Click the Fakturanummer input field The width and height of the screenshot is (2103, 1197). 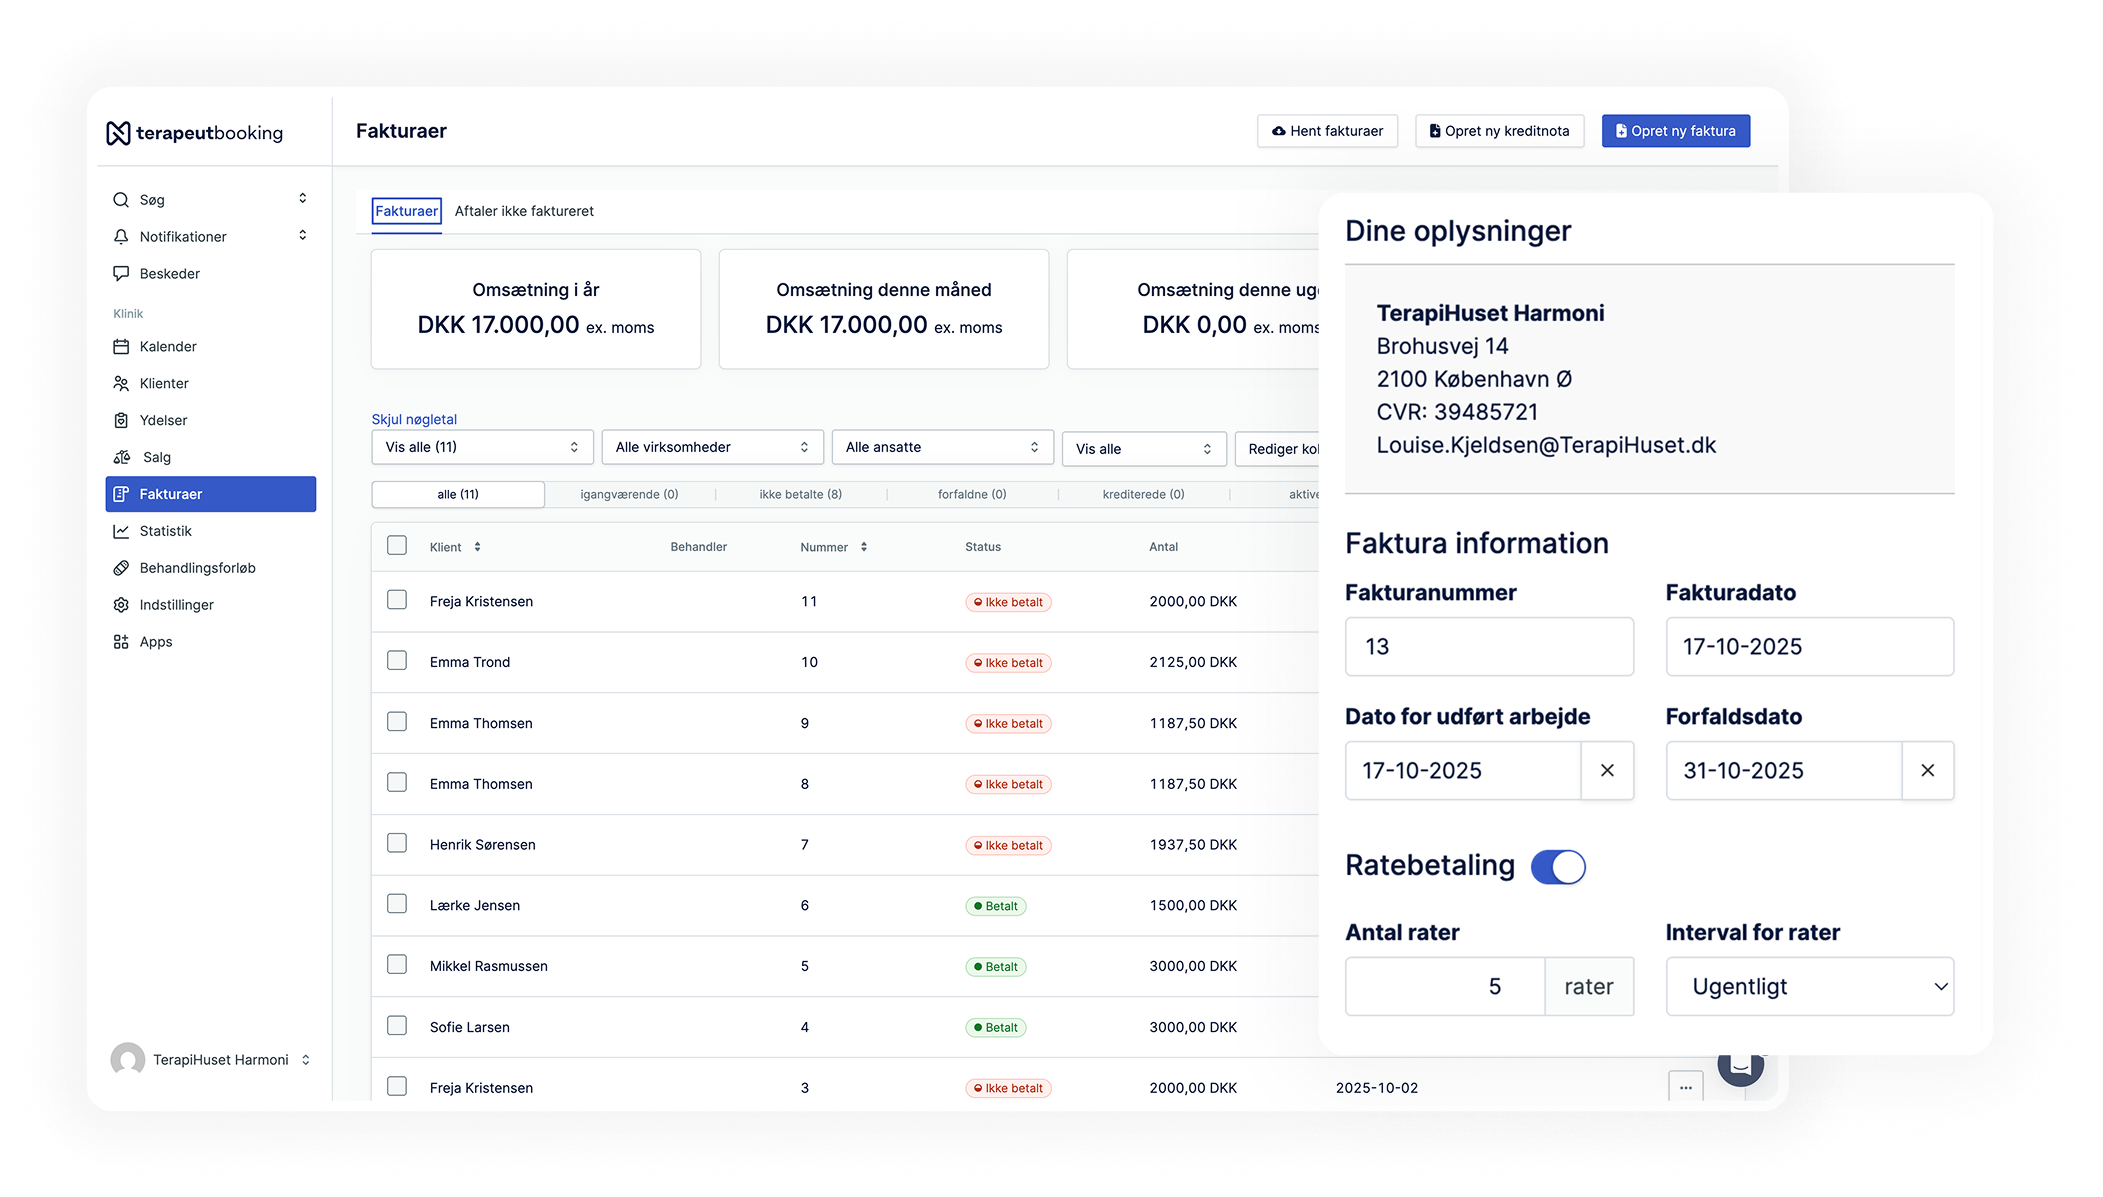(1488, 646)
